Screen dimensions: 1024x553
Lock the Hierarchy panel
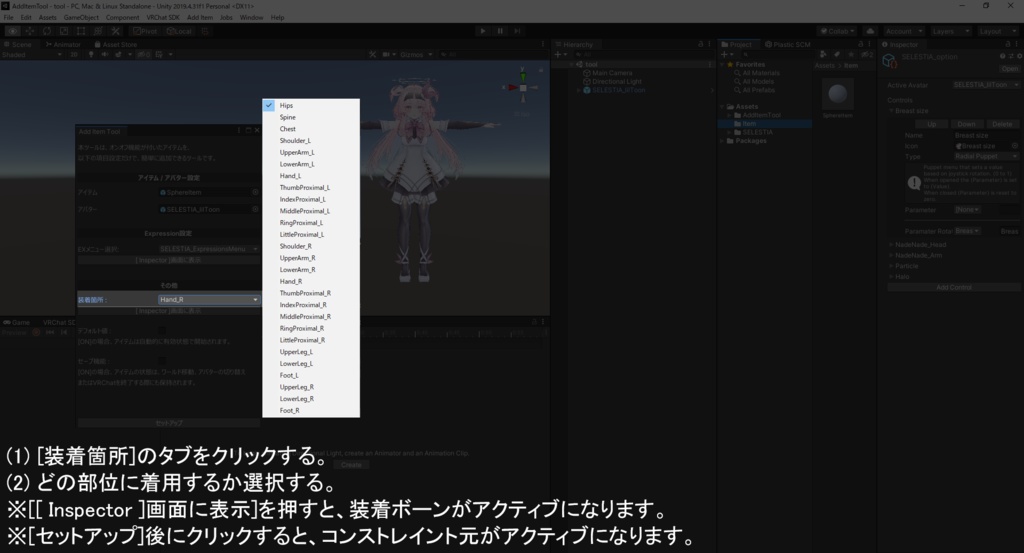click(x=701, y=44)
